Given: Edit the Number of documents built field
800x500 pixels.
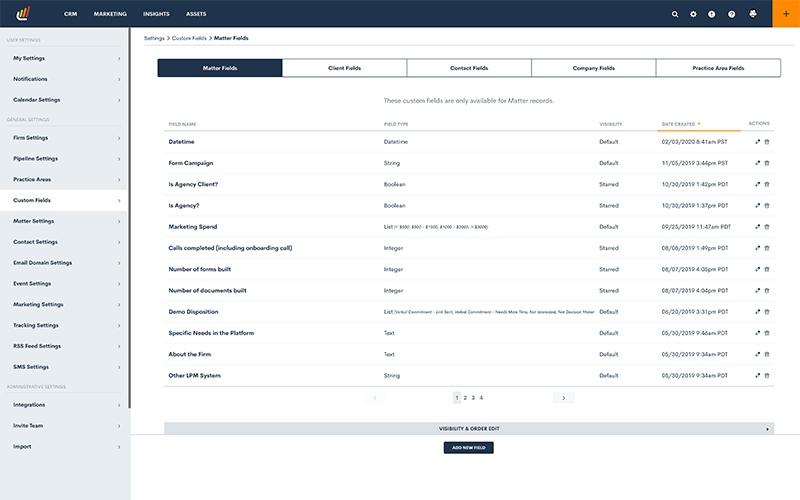Looking at the screenshot, I should [x=758, y=291].
